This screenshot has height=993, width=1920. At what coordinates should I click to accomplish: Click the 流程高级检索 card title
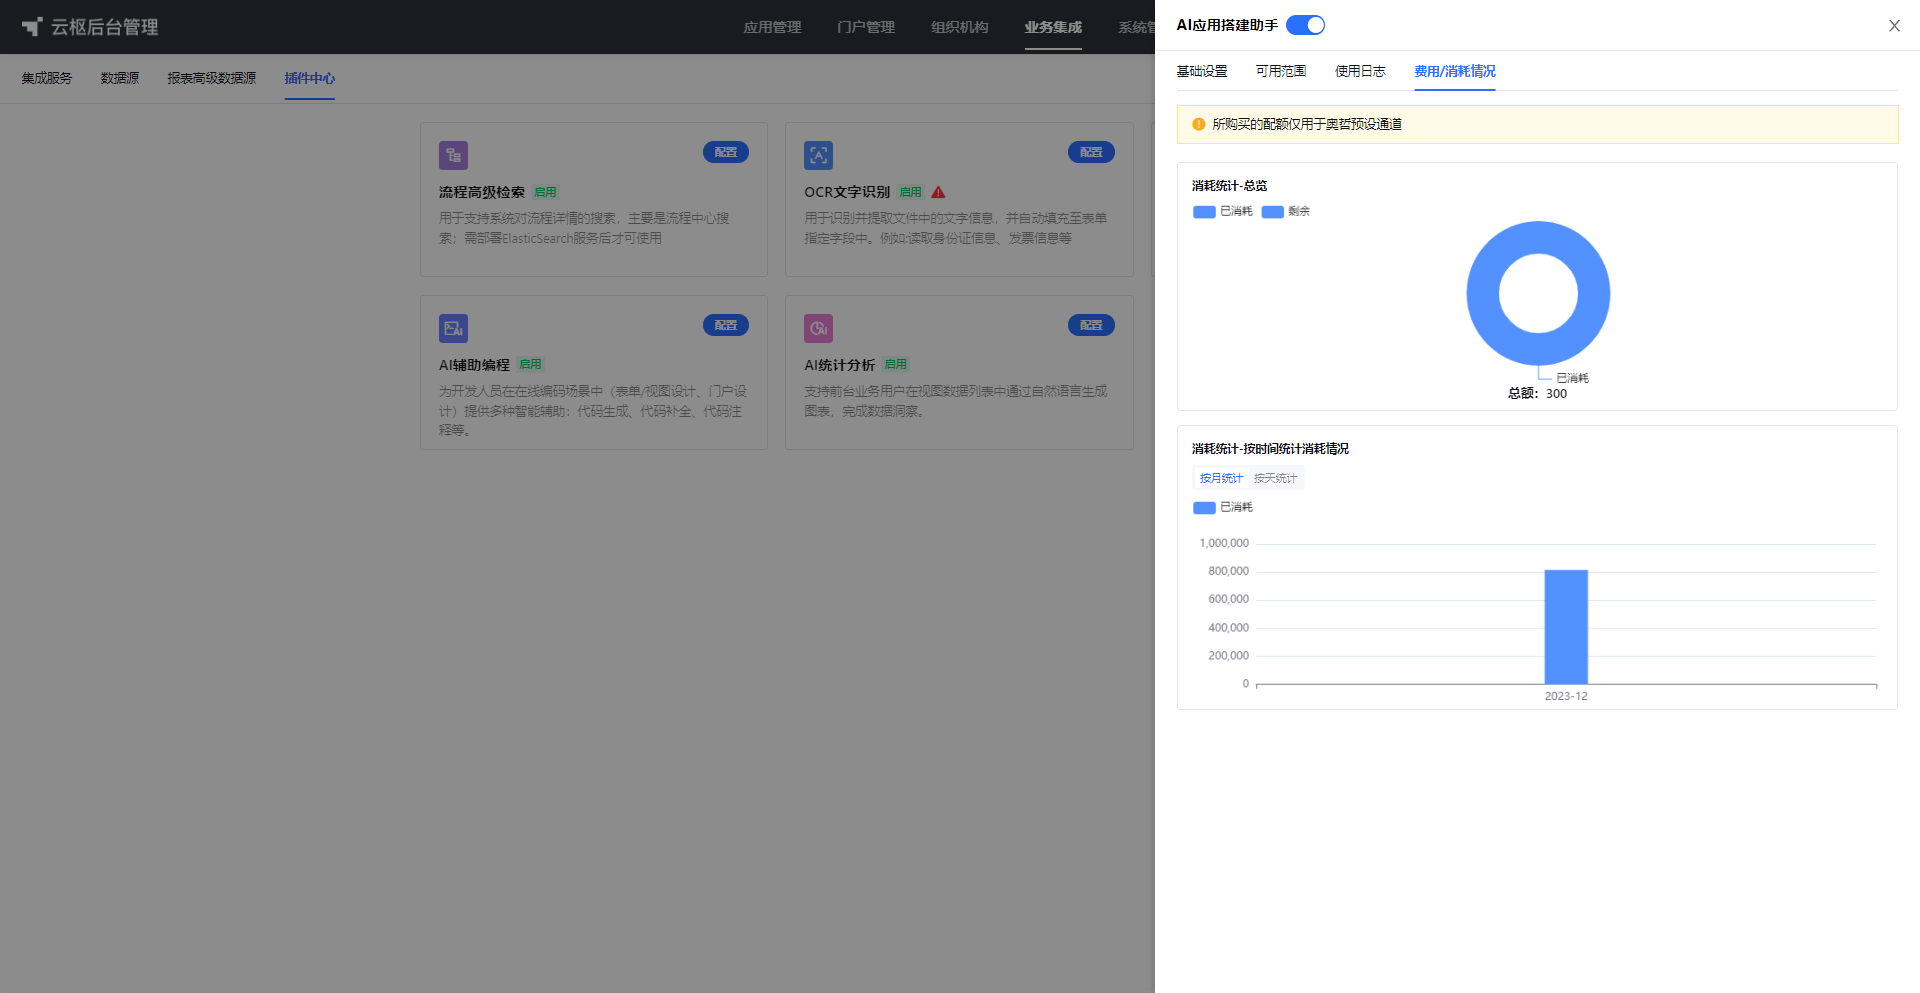tap(482, 192)
